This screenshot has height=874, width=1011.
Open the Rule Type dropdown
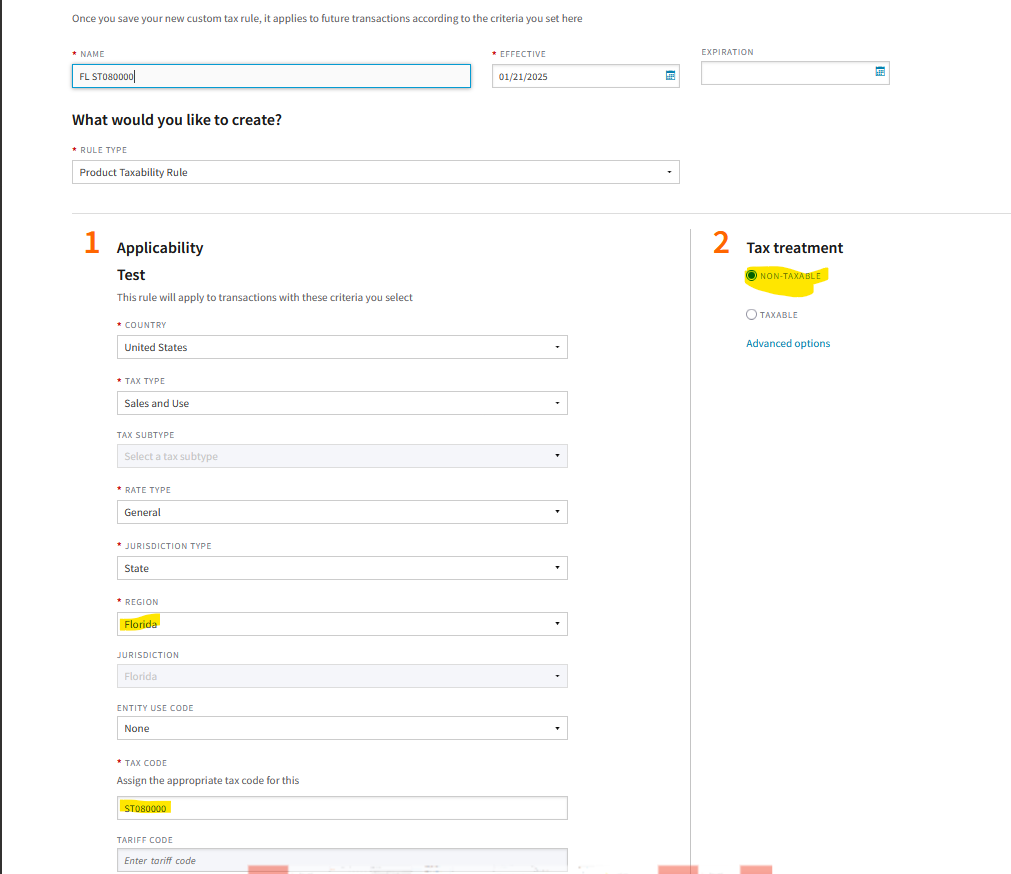tap(375, 172)
